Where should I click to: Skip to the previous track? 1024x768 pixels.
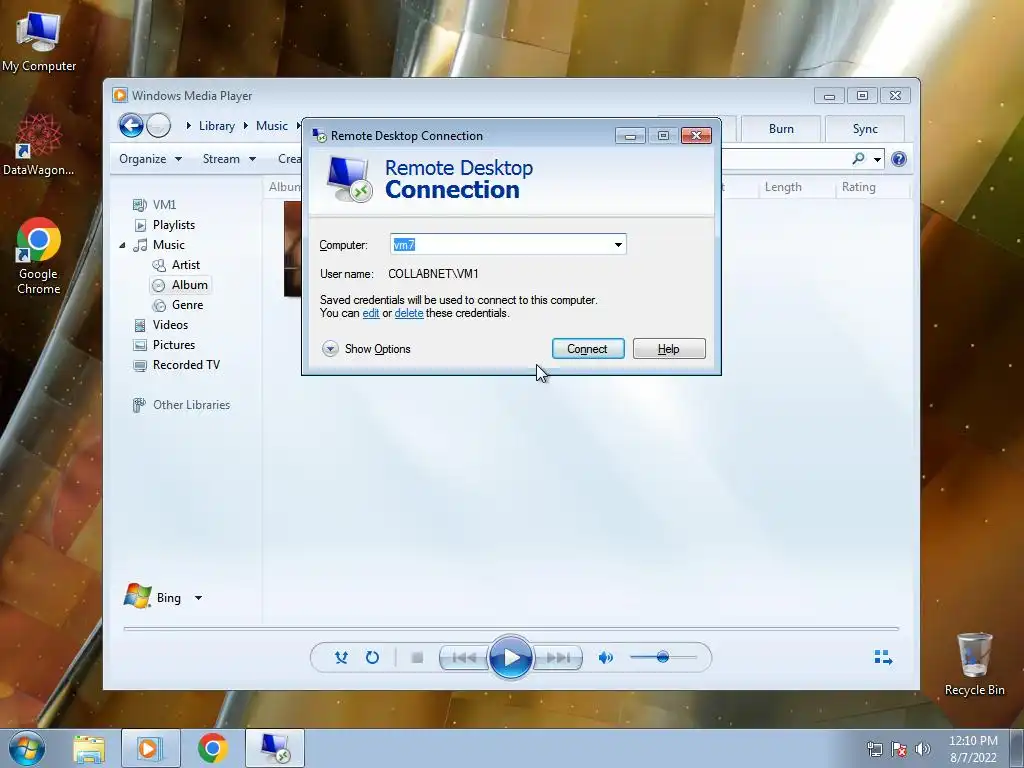click(464, 658)
